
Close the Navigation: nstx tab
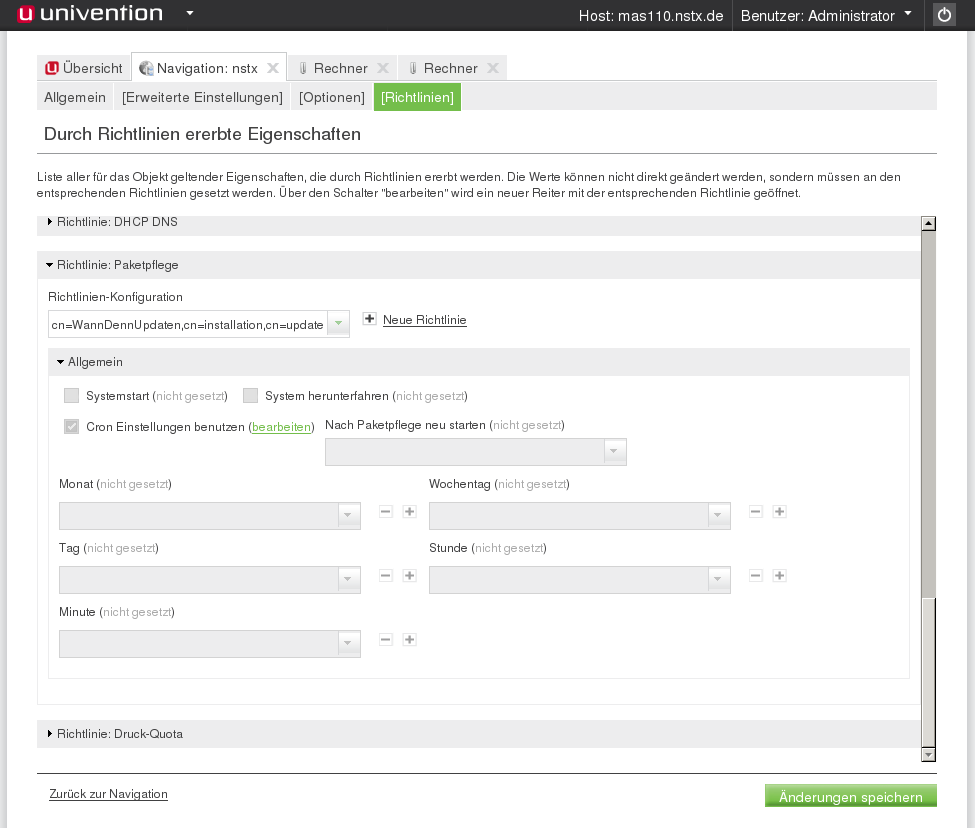tap(273, 68)
